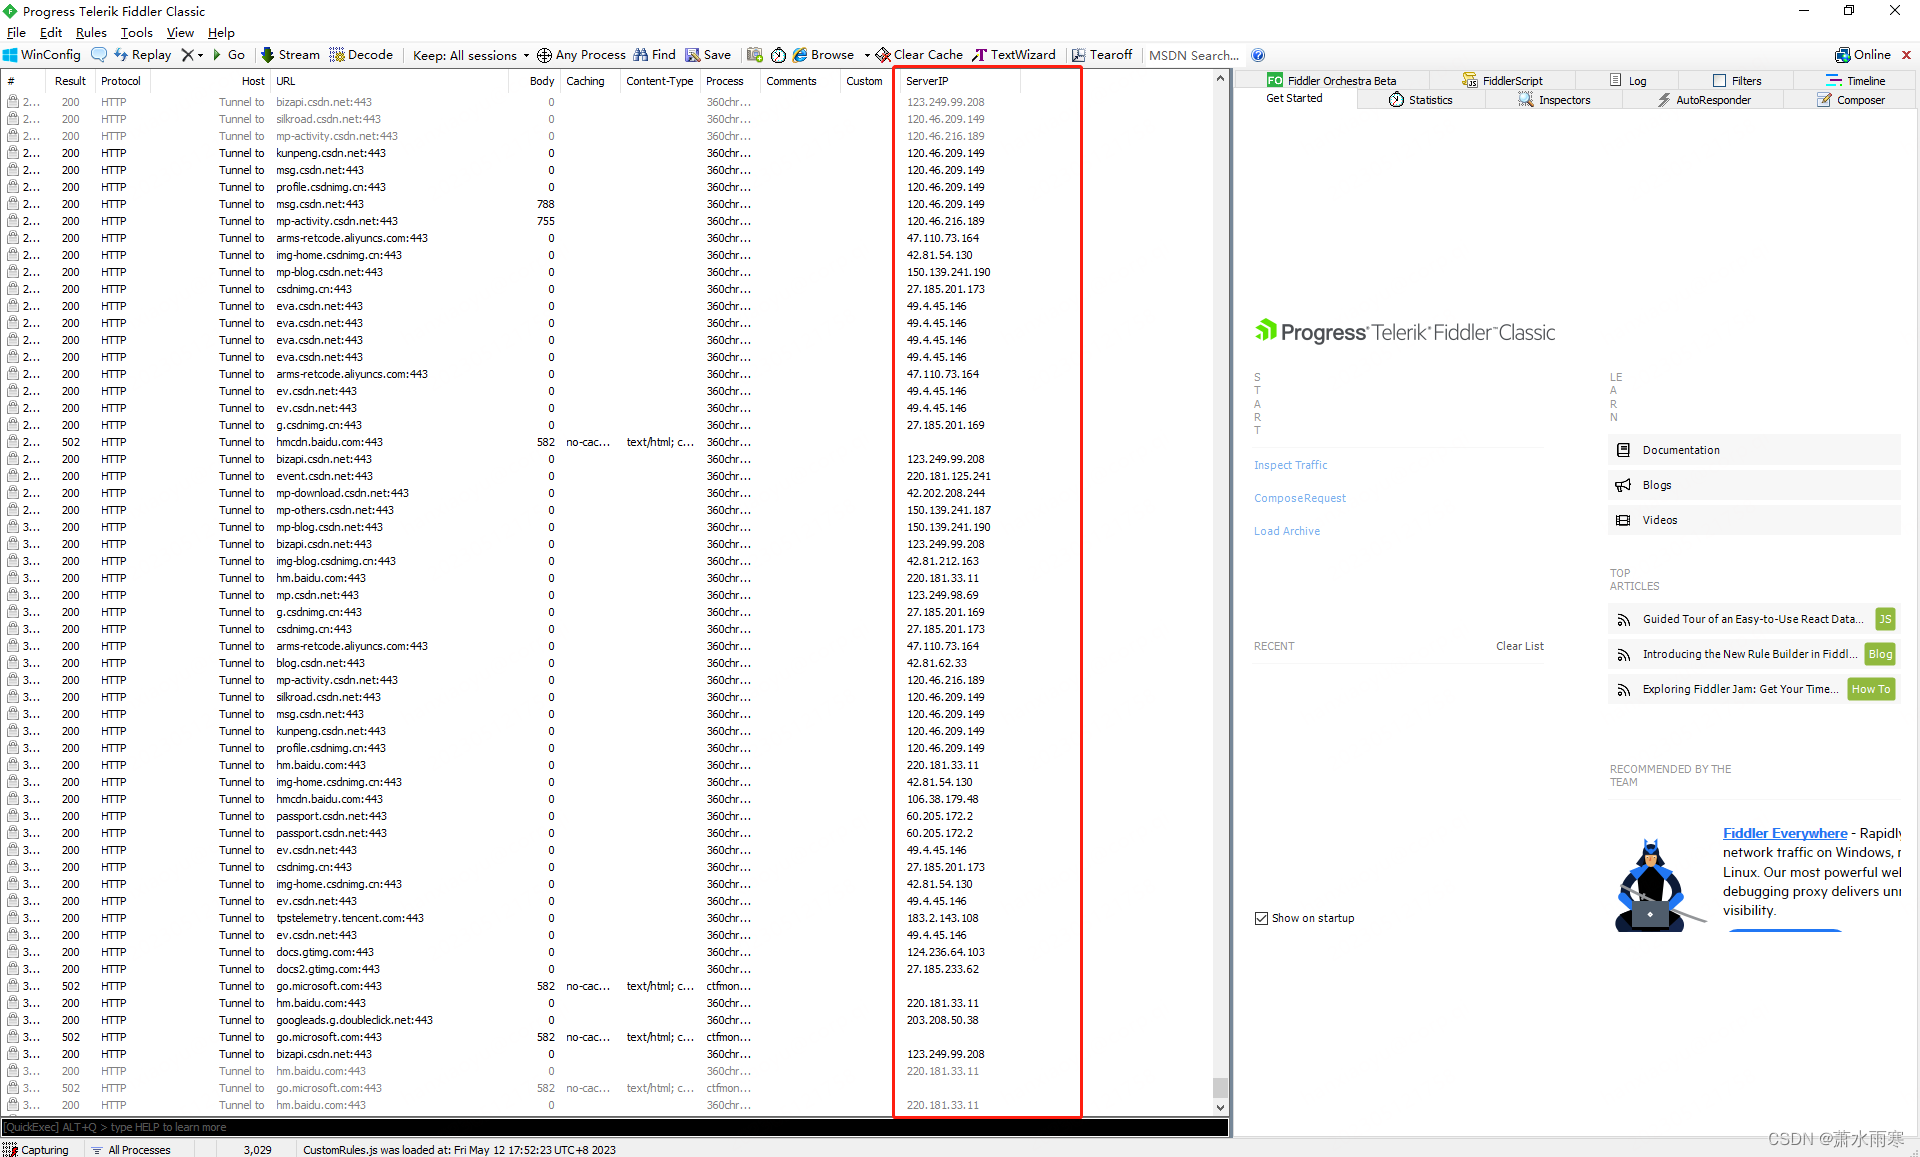Click the camera capture icon
The width and height of the screenshot is (1920, 1157).
coord(753,55)
